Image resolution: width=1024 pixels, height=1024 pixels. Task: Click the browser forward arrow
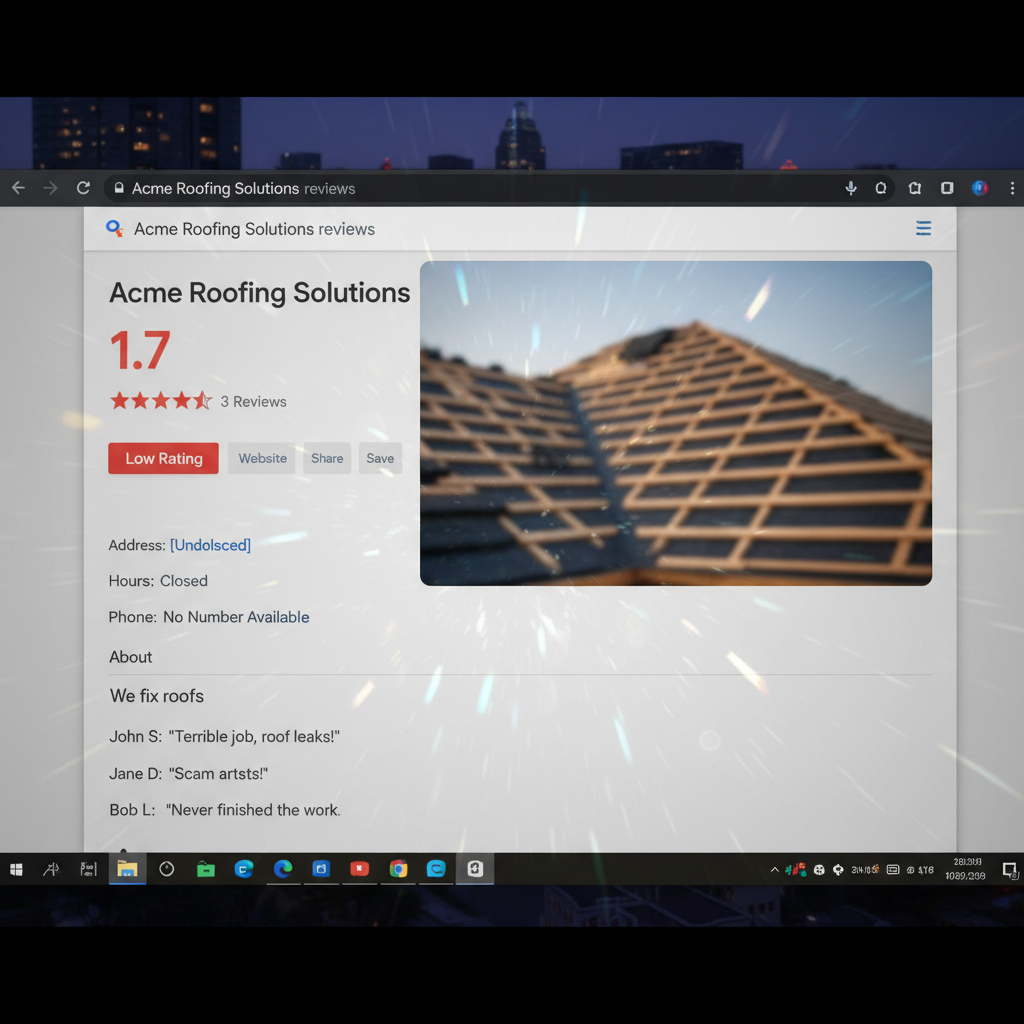(50, 188)
